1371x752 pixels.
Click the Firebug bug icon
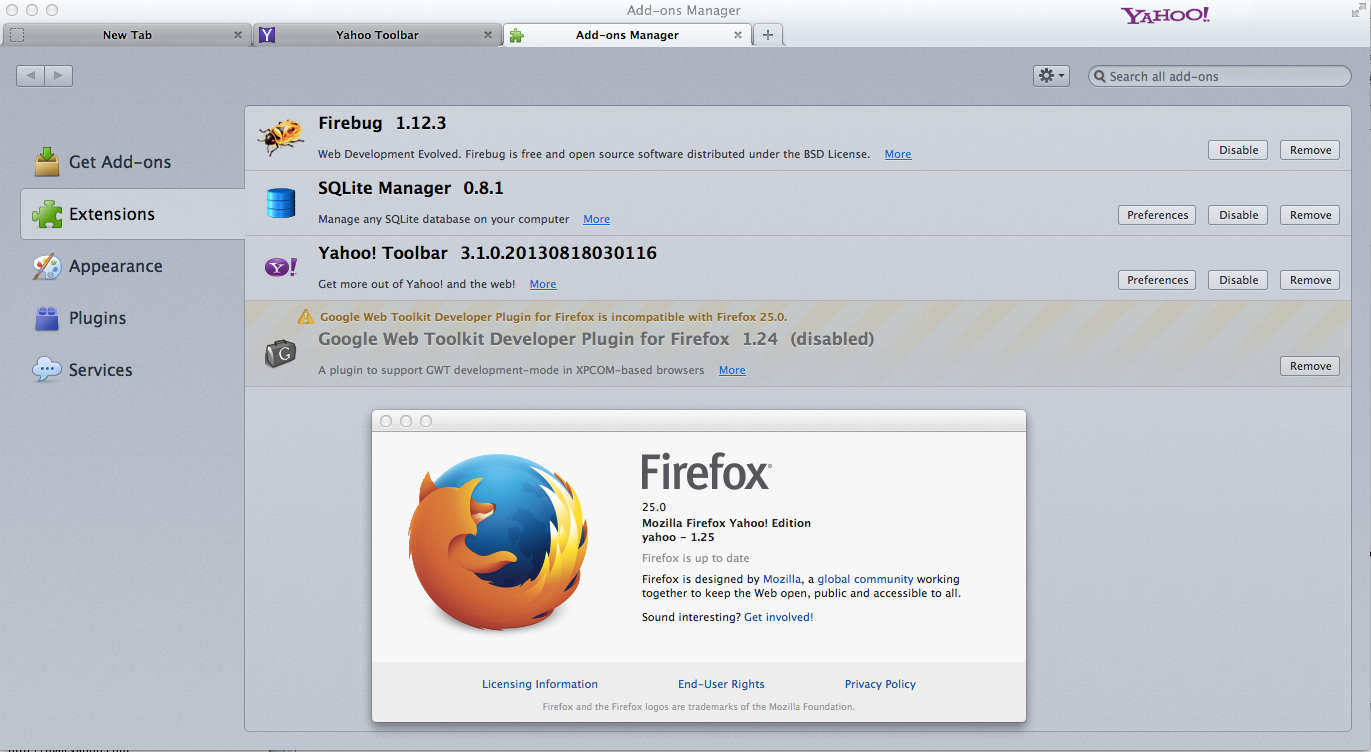pos(281,137)
